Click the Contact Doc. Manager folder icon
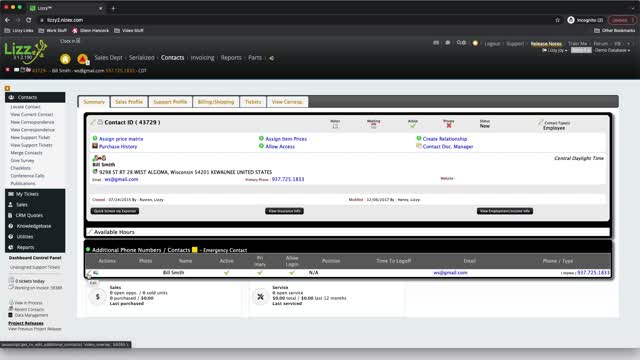The width and height of the screenshot is (640, 360). click(419, 146)
